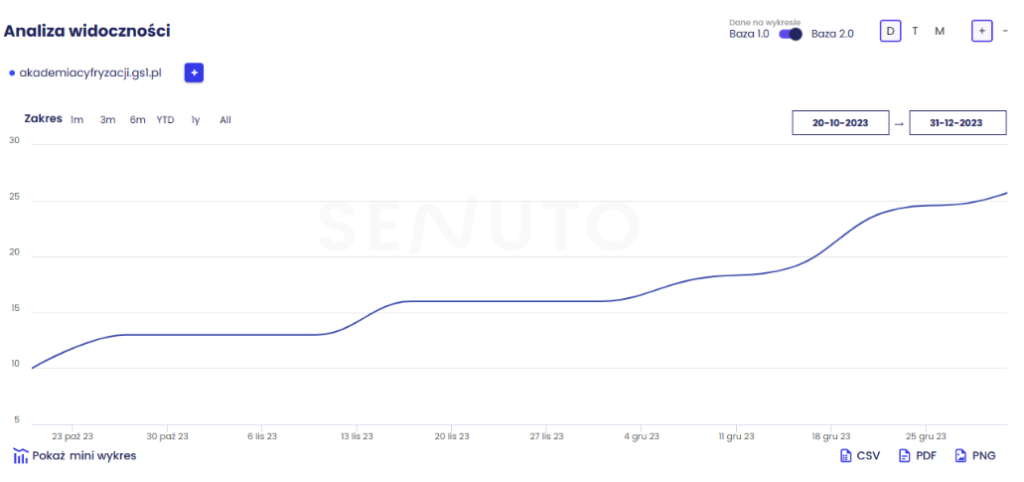Click the CSV file export icon

[846, 456]
